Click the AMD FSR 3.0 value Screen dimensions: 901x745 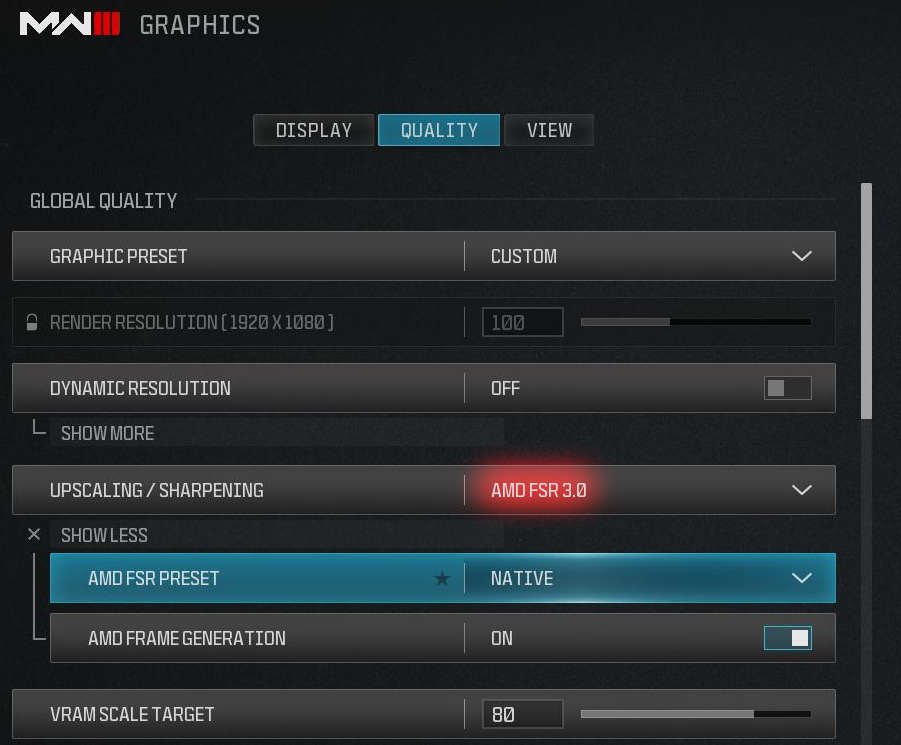tap(538, 490)
